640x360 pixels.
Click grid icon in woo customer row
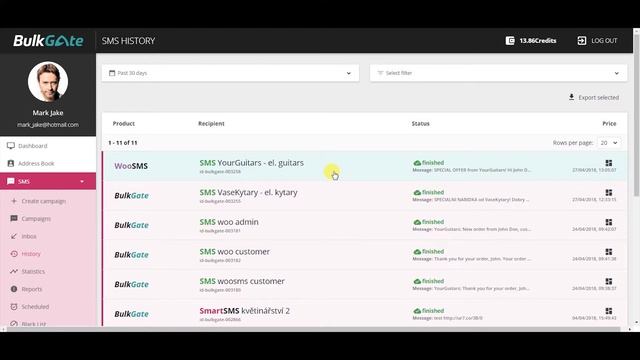point(609,251)
